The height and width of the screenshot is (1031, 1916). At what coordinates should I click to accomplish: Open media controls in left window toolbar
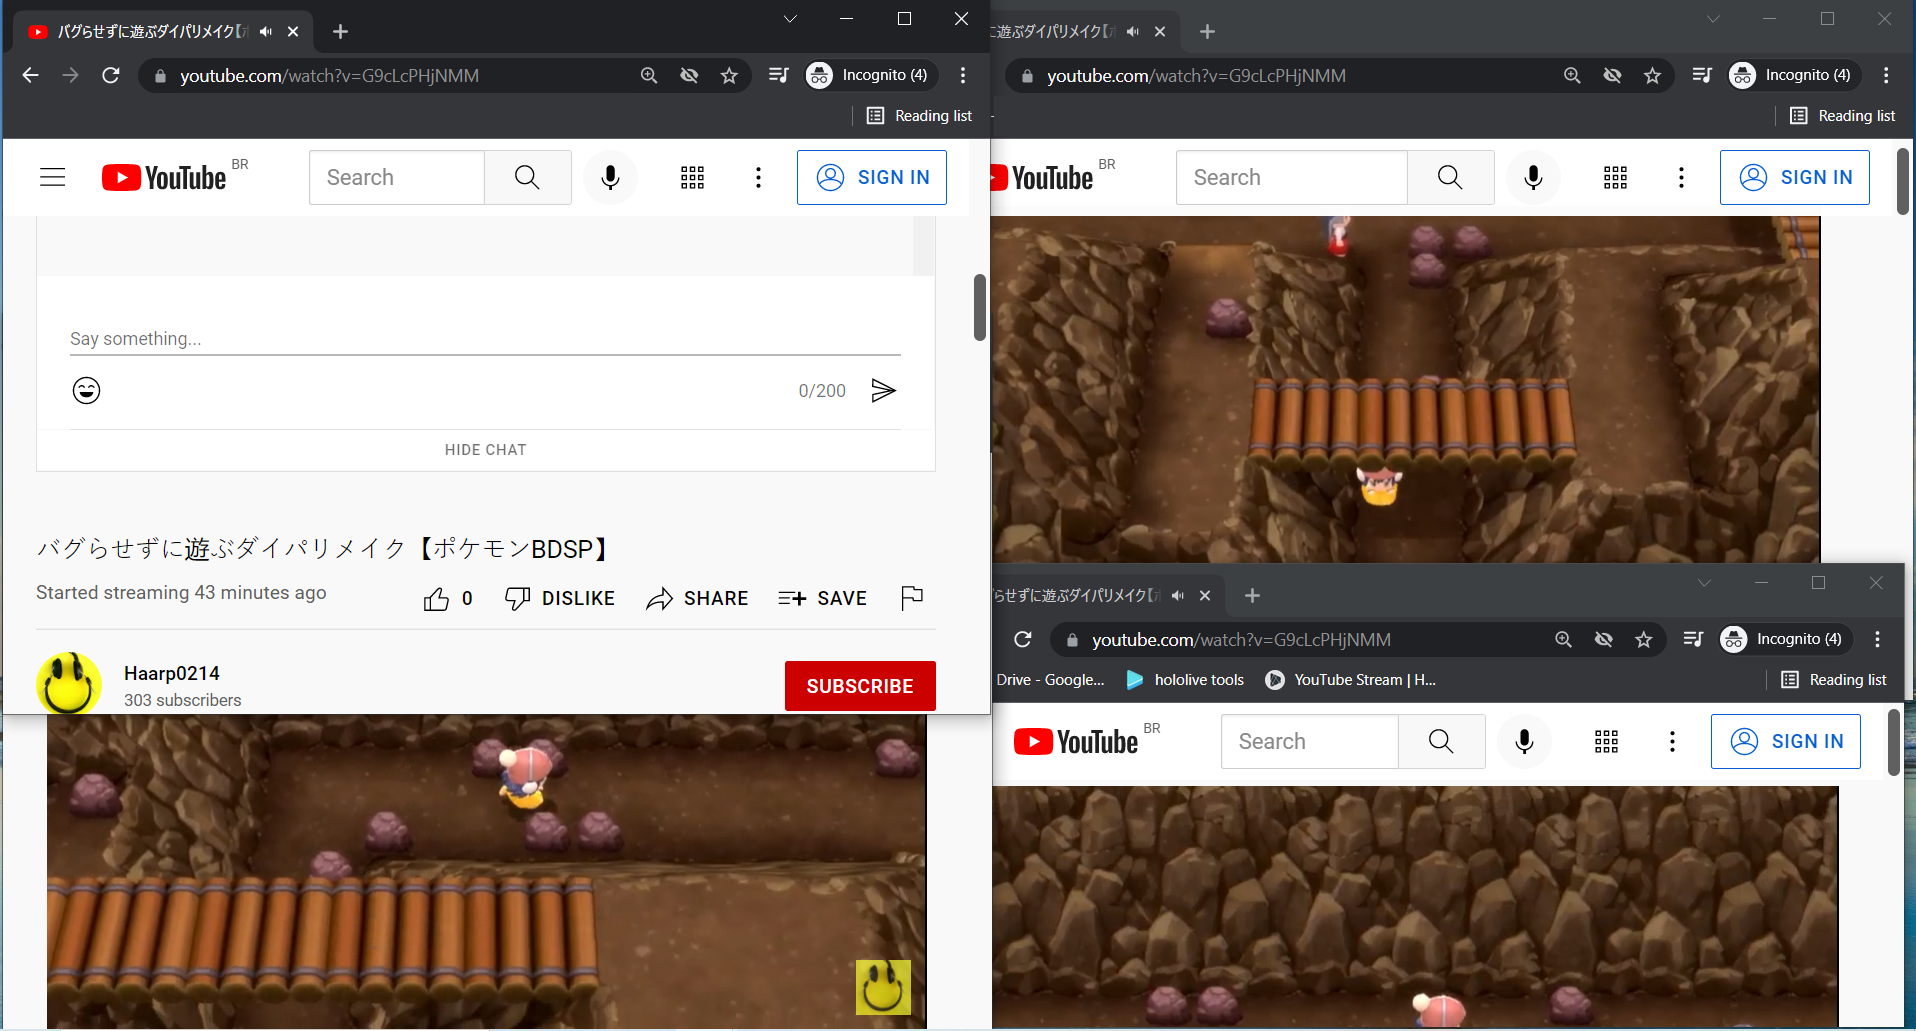(x=779, y=75)
